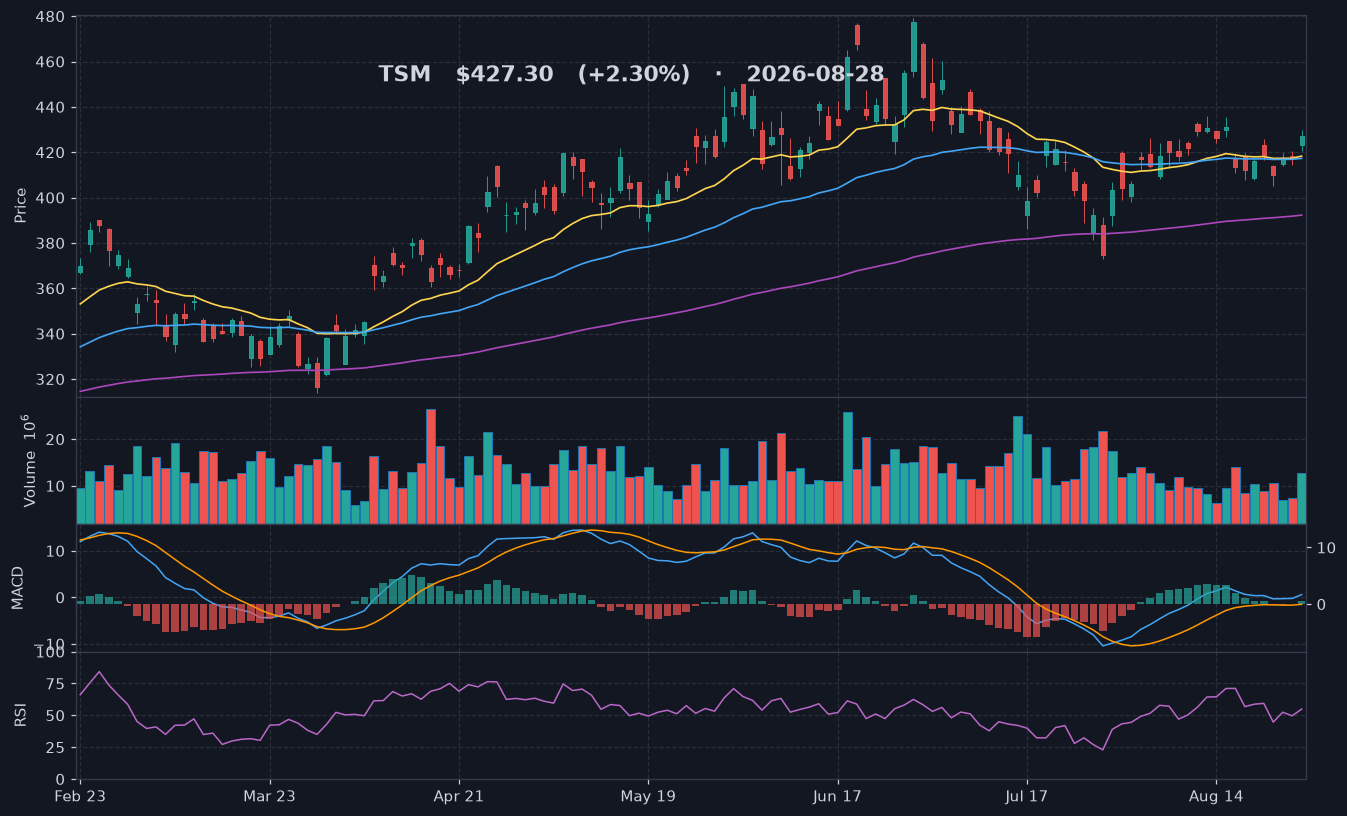Click the Jun 17 date label
This screenshot has height=816, width=1347.
(x=838, y=797)
